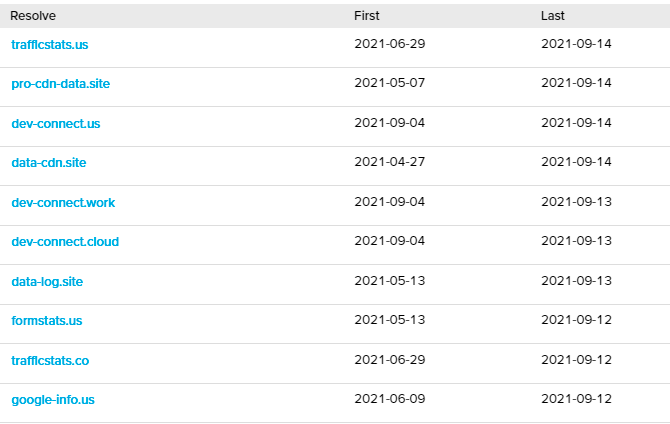Click first-seen date 2021-04-27 of data-cdn.site
The height and width of the screenshot is (424, 670).
(390, 163)
